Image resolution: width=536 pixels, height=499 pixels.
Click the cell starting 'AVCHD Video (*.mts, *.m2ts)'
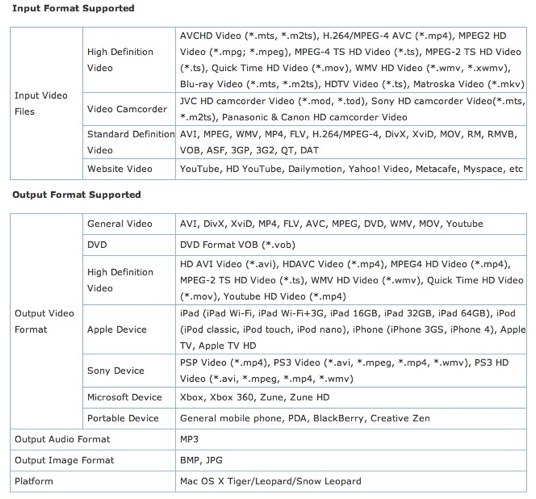point(351,60)
